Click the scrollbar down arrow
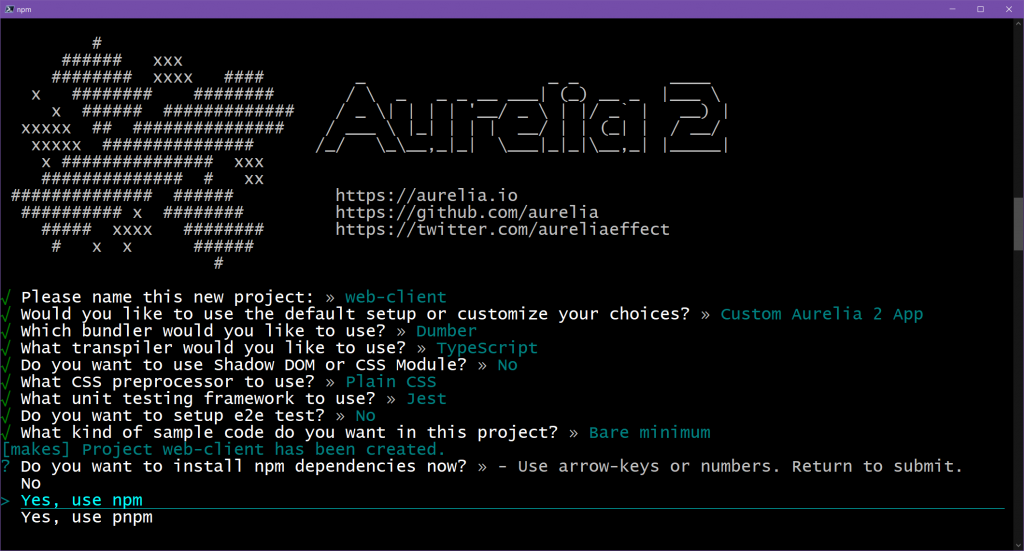Image resolution: width=1024 pixels, height=551 pixels. click(x=1018, y=545)
